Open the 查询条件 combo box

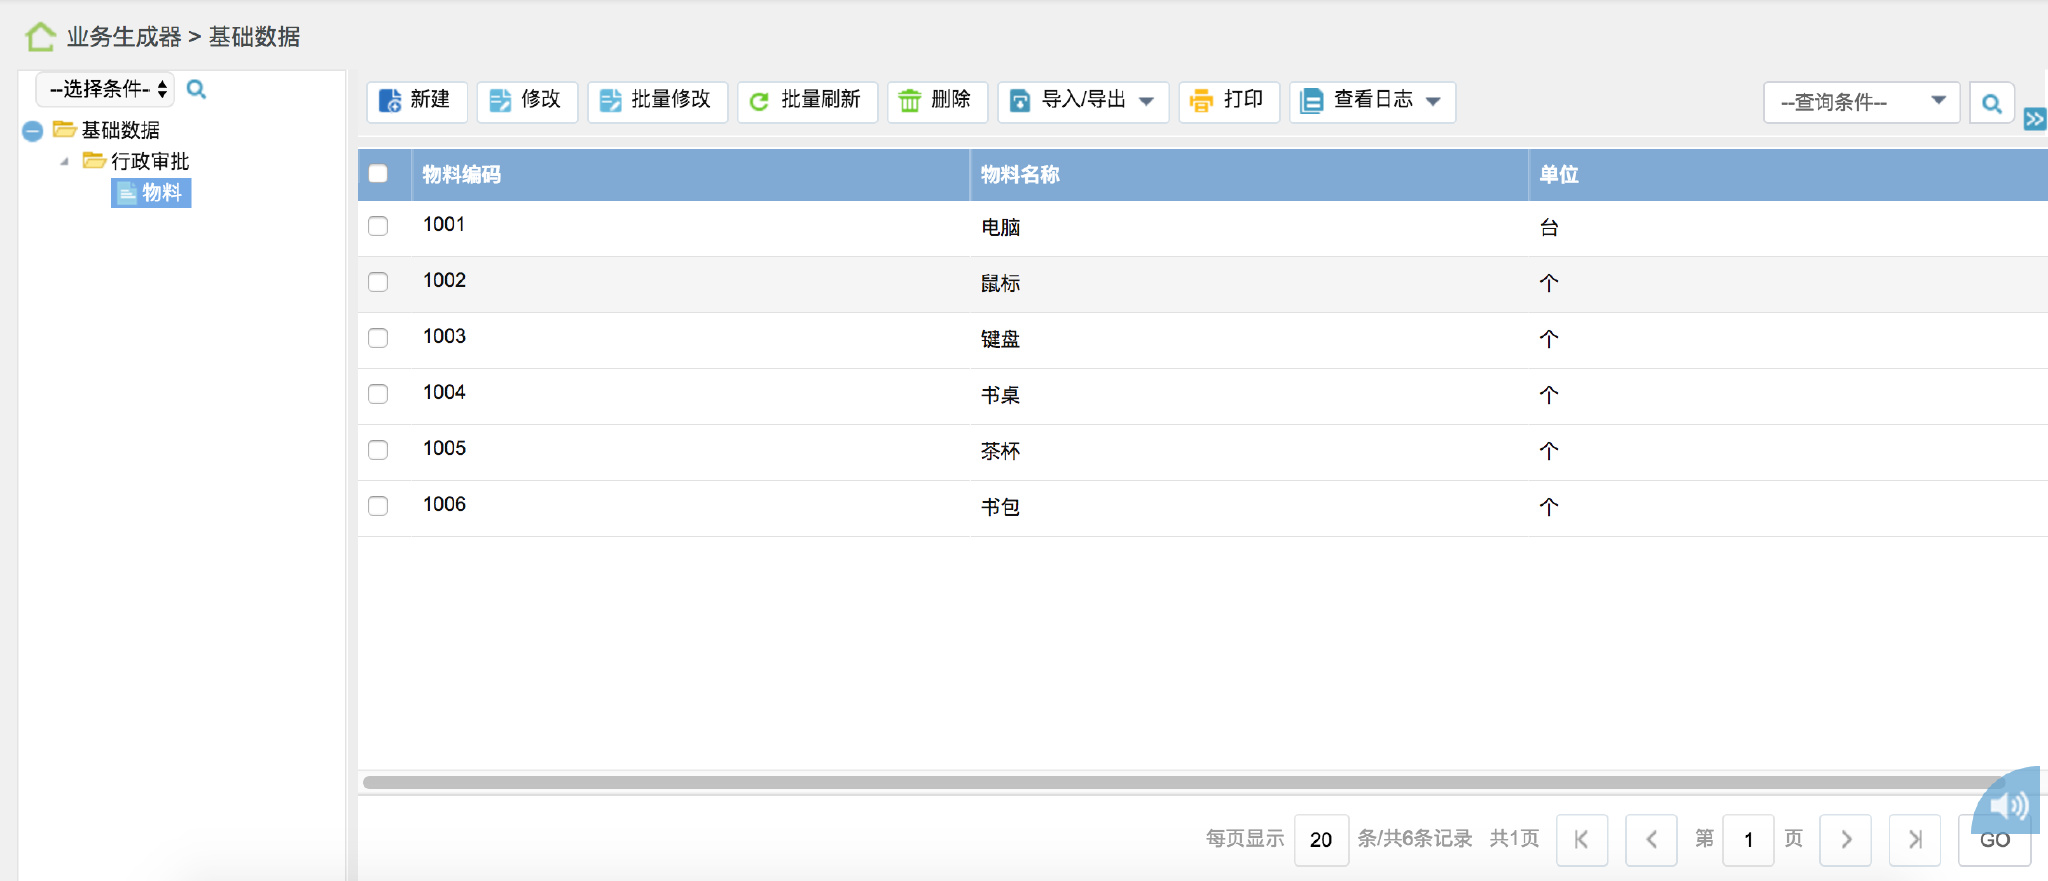[1860, 102]
